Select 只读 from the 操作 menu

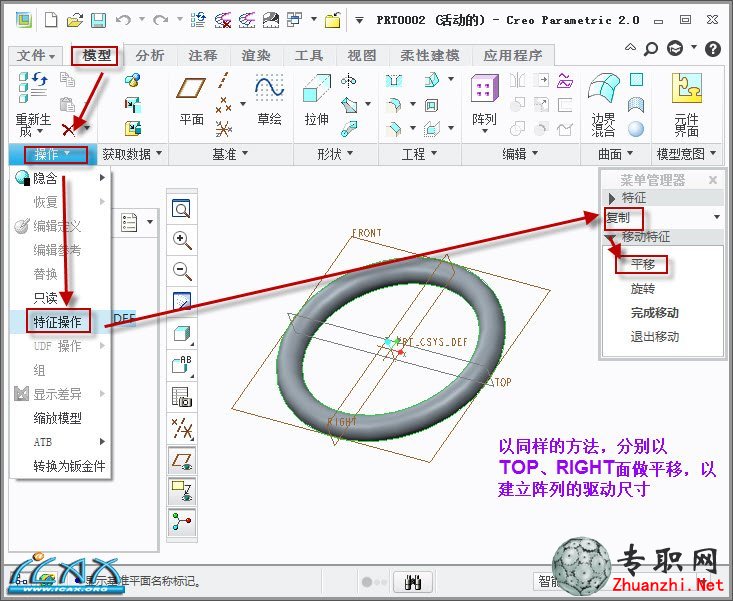(x=60, y=298)
